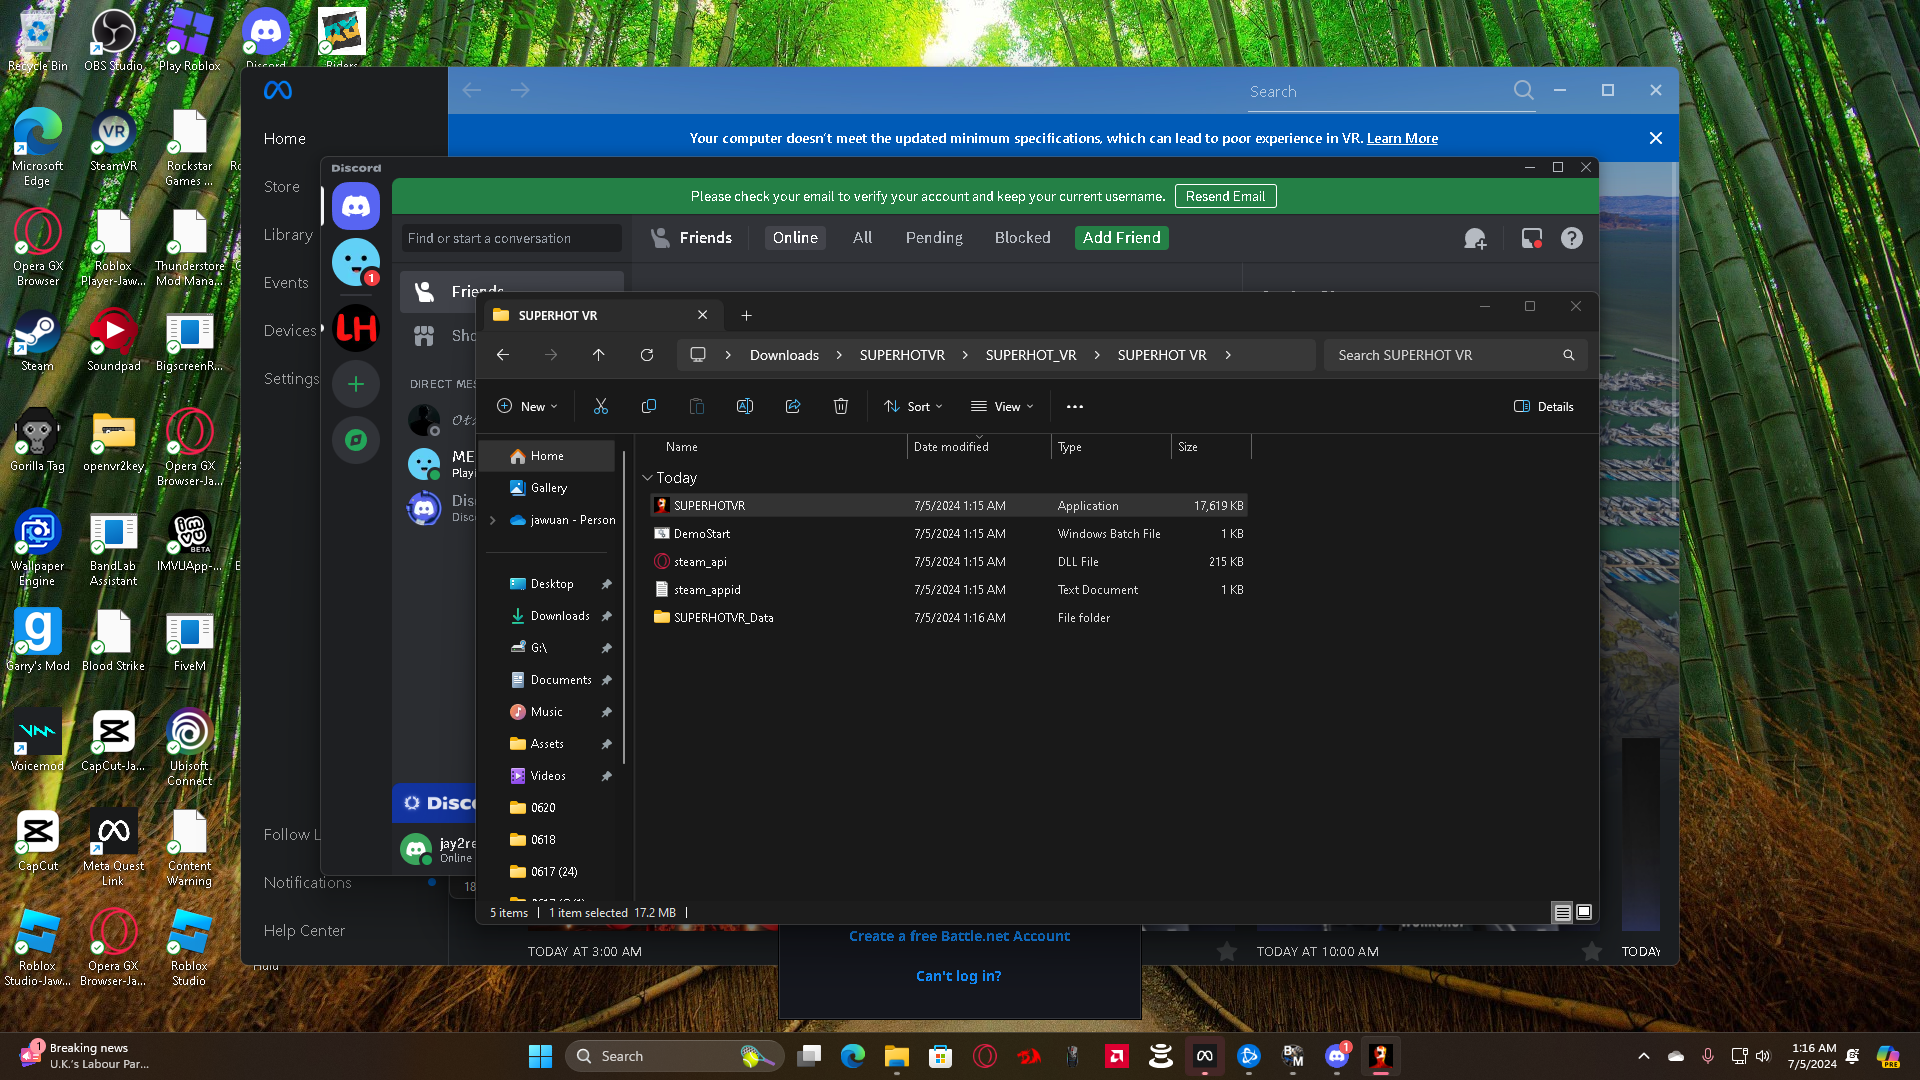Viewport: 1920px width, 1080px height.
Task: Open the View dropdown in Explorer
Action: tap(1002, 406)
